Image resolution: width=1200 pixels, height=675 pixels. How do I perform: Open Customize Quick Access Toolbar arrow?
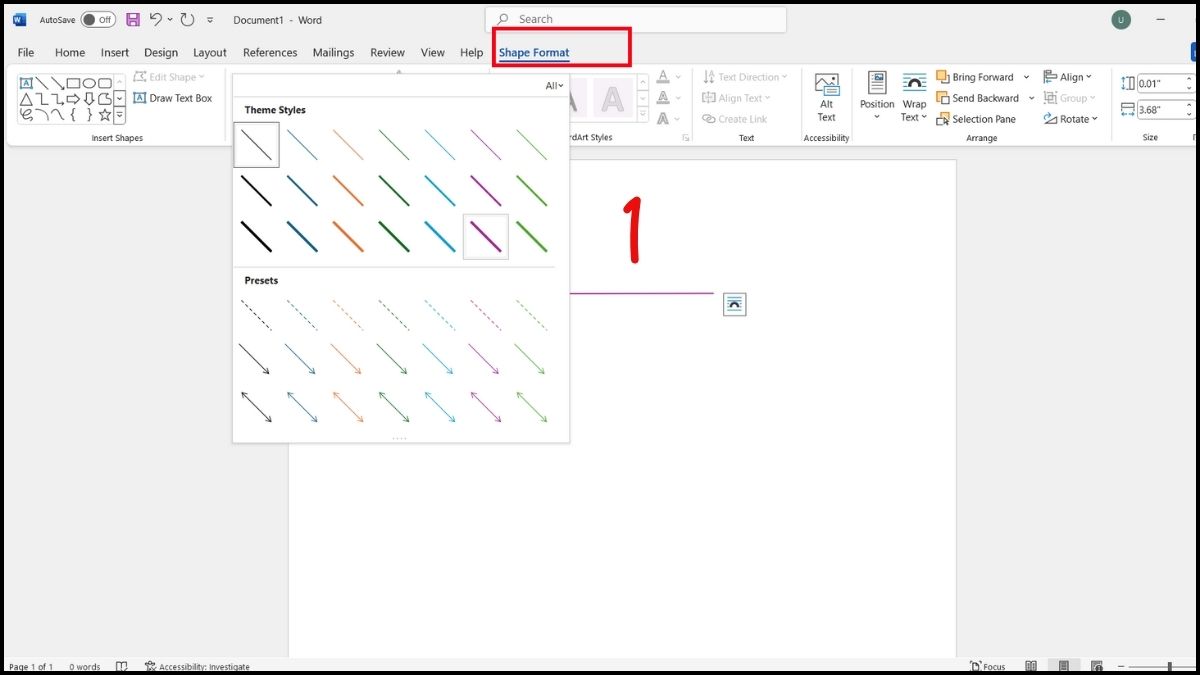[210, 20]
